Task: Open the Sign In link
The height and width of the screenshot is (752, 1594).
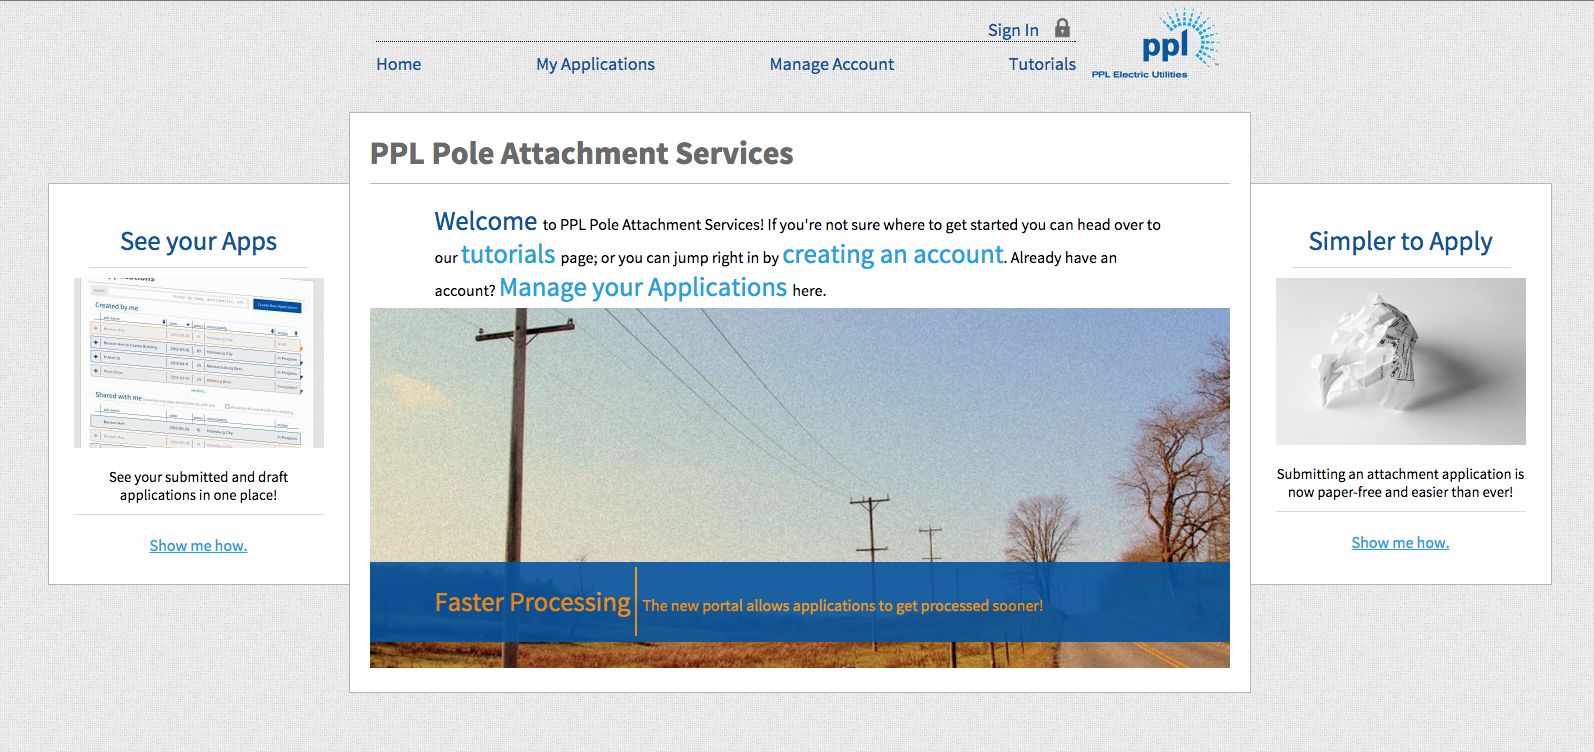Action: coord(1013,30)
